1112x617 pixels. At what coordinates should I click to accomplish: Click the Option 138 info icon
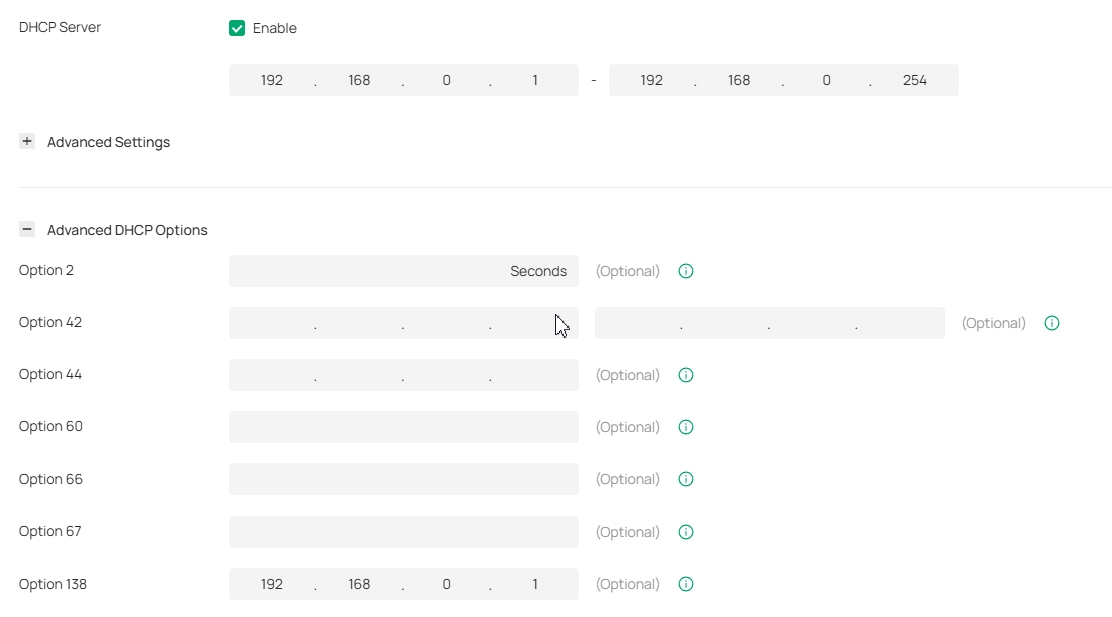click(x=686, y=584)
